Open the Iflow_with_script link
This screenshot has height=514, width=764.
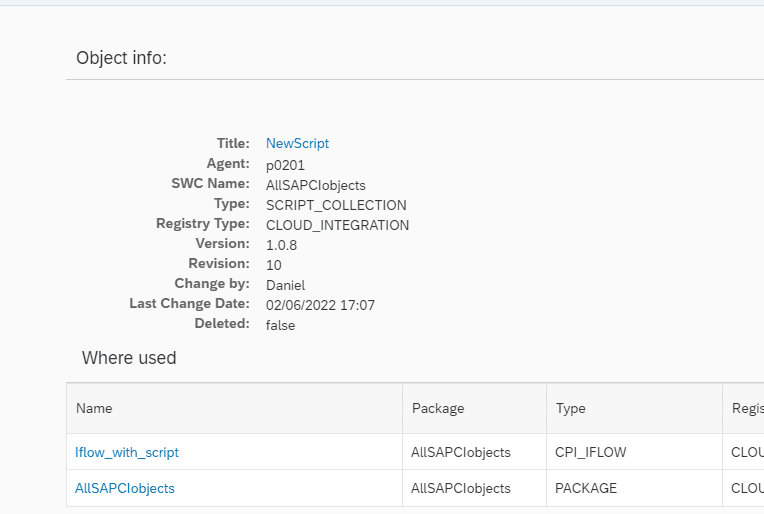[127, 453]
